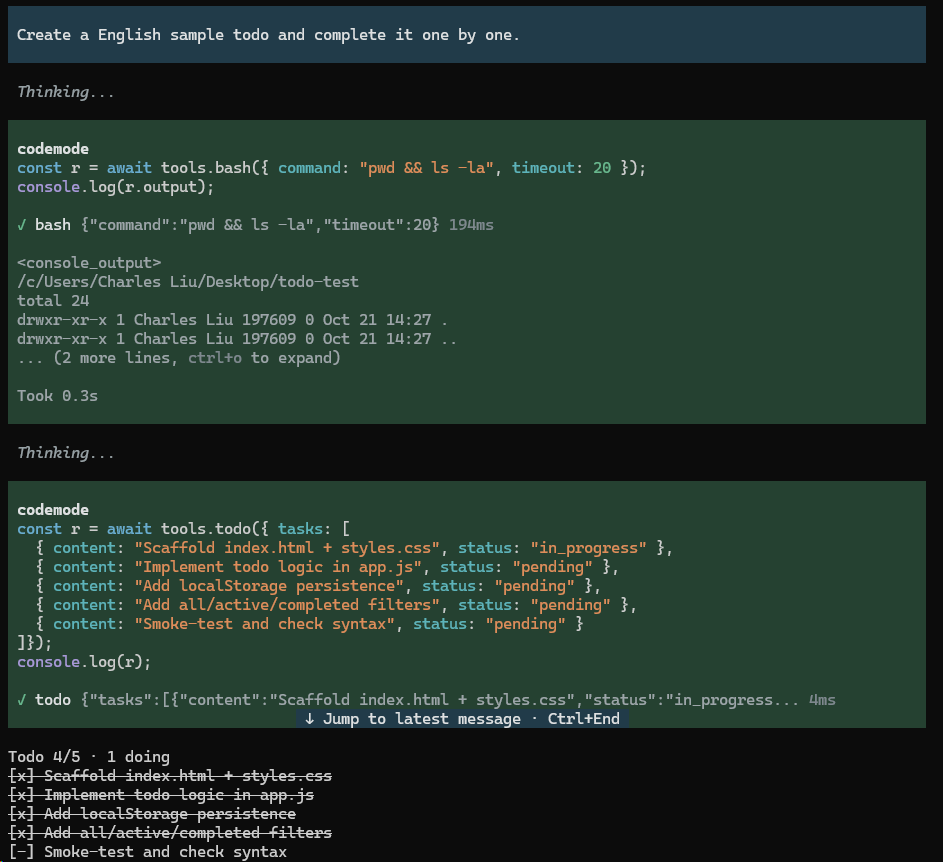Click the 'Todo 4/5 · 1 doing' summary header
Screen dimensions: 943x862
click(x=89, y=757)
